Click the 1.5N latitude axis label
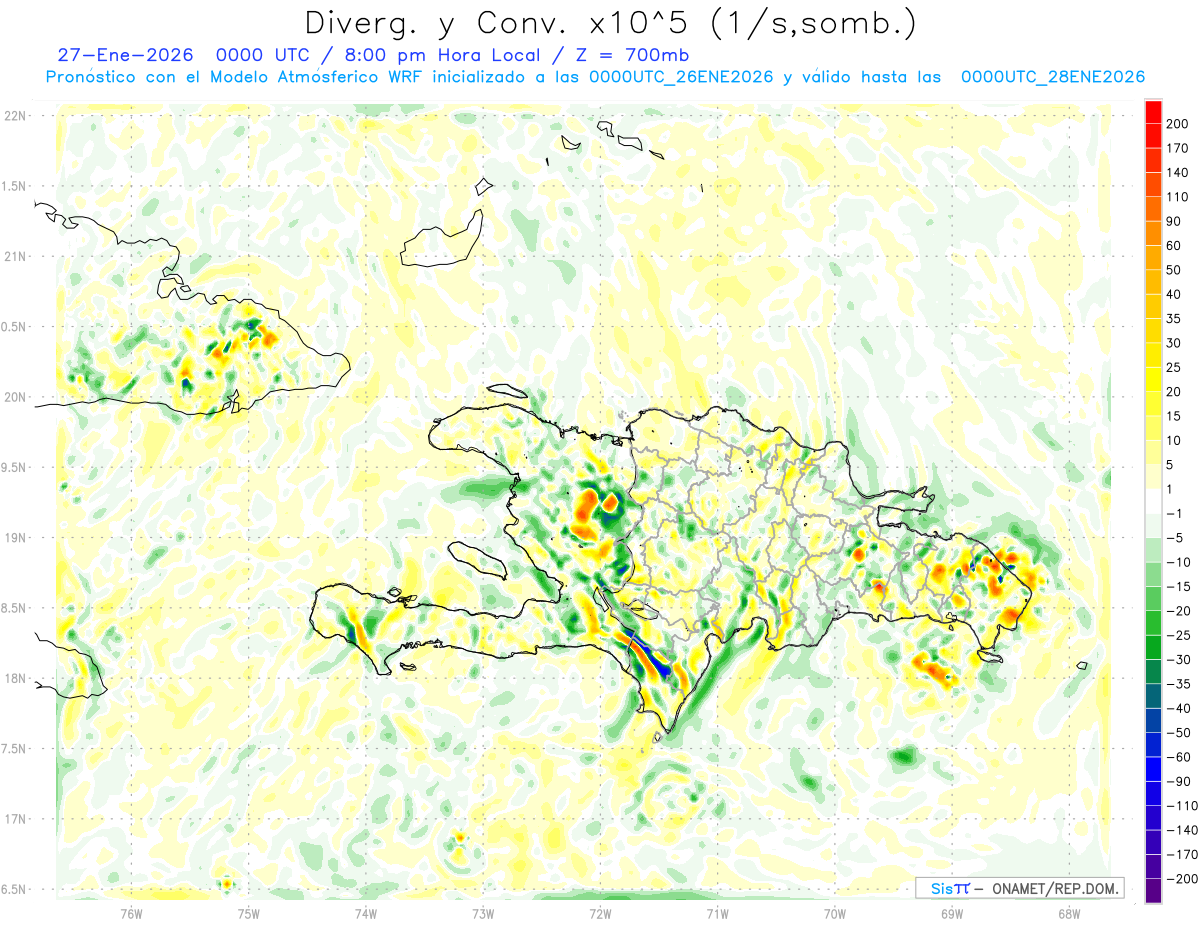 coord(14,186)
